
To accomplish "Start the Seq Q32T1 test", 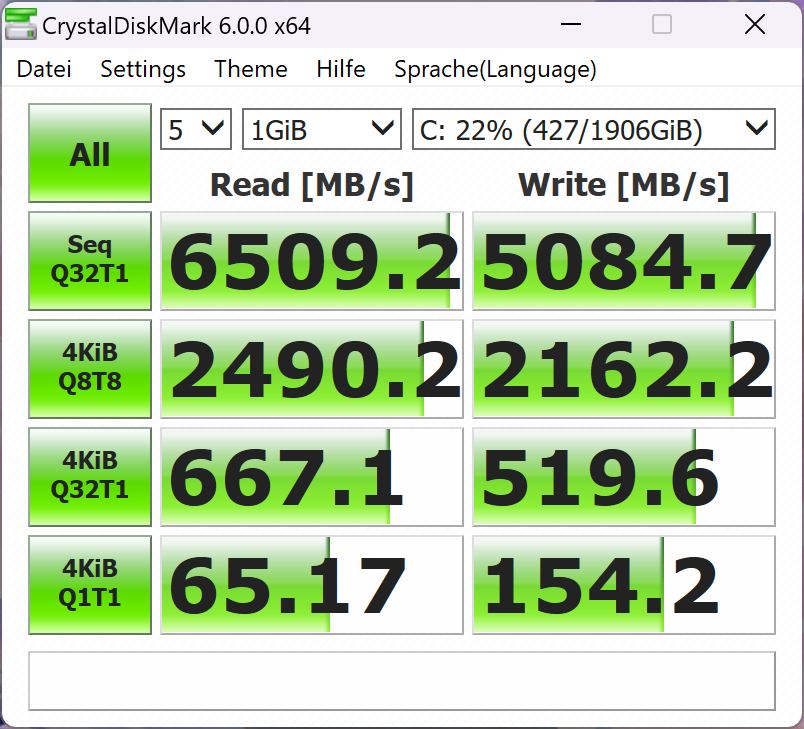I will (x=90, y=260).
